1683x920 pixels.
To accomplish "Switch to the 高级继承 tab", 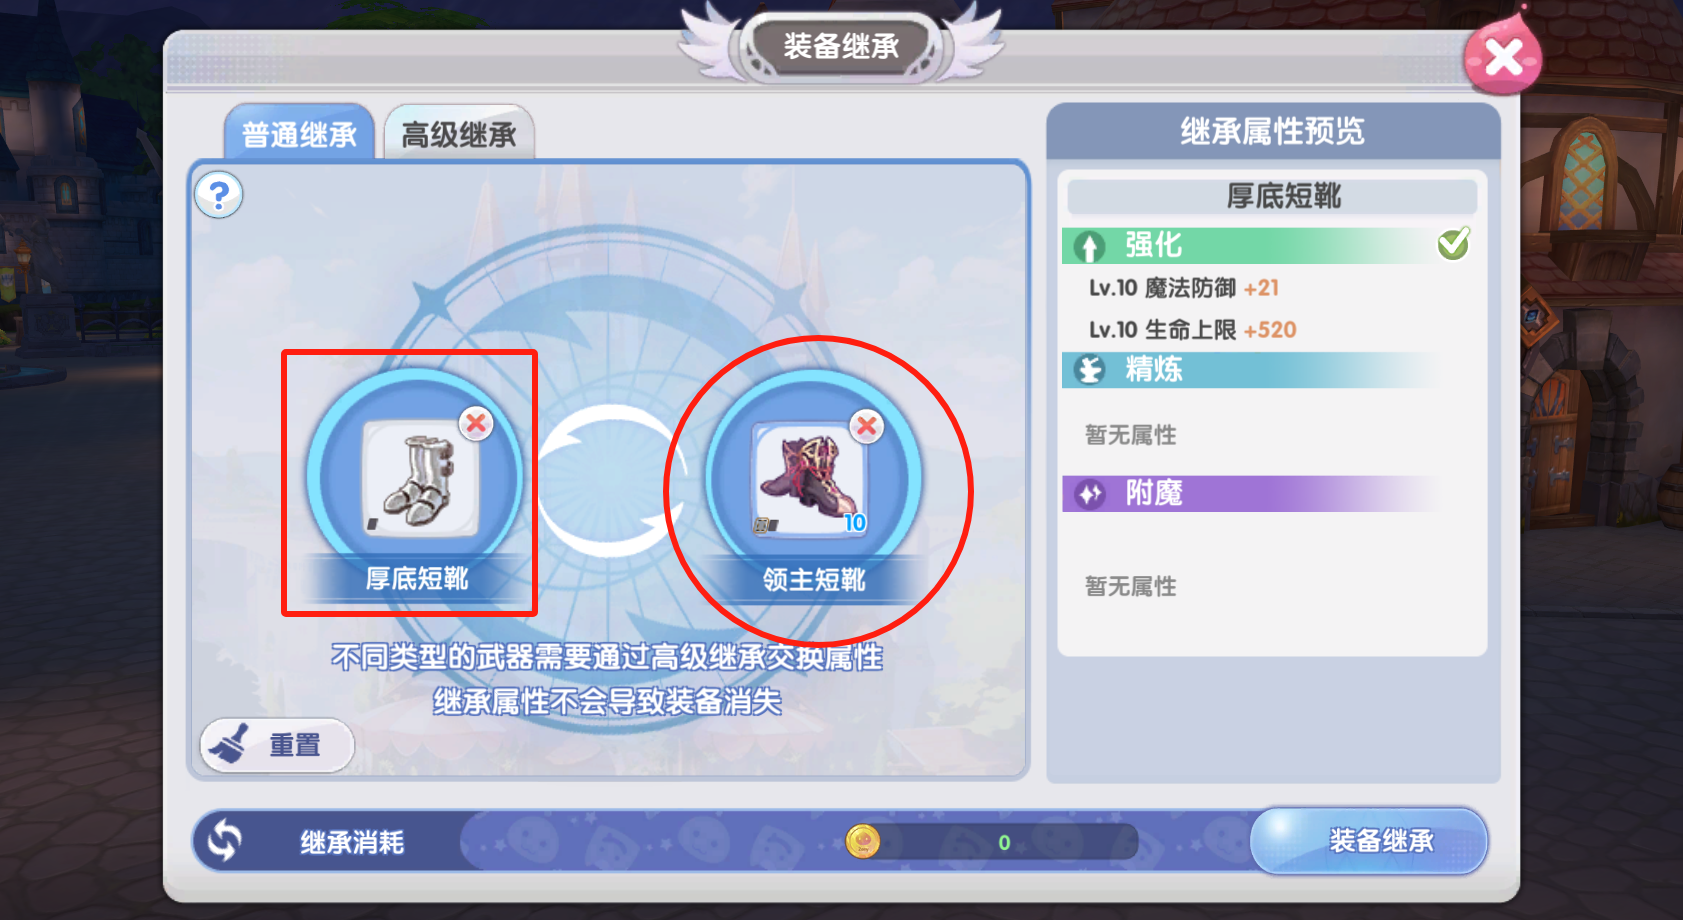I will [x=459, y=132].
